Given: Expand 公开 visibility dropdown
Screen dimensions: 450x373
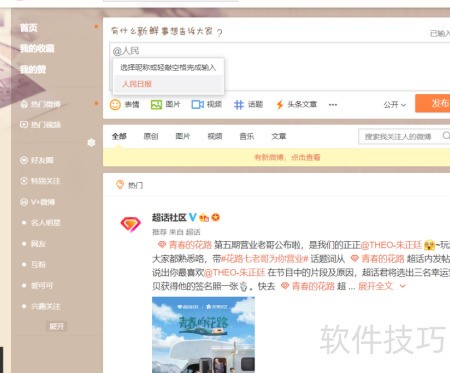Looking at the screenshot, I should pos(394,105).
